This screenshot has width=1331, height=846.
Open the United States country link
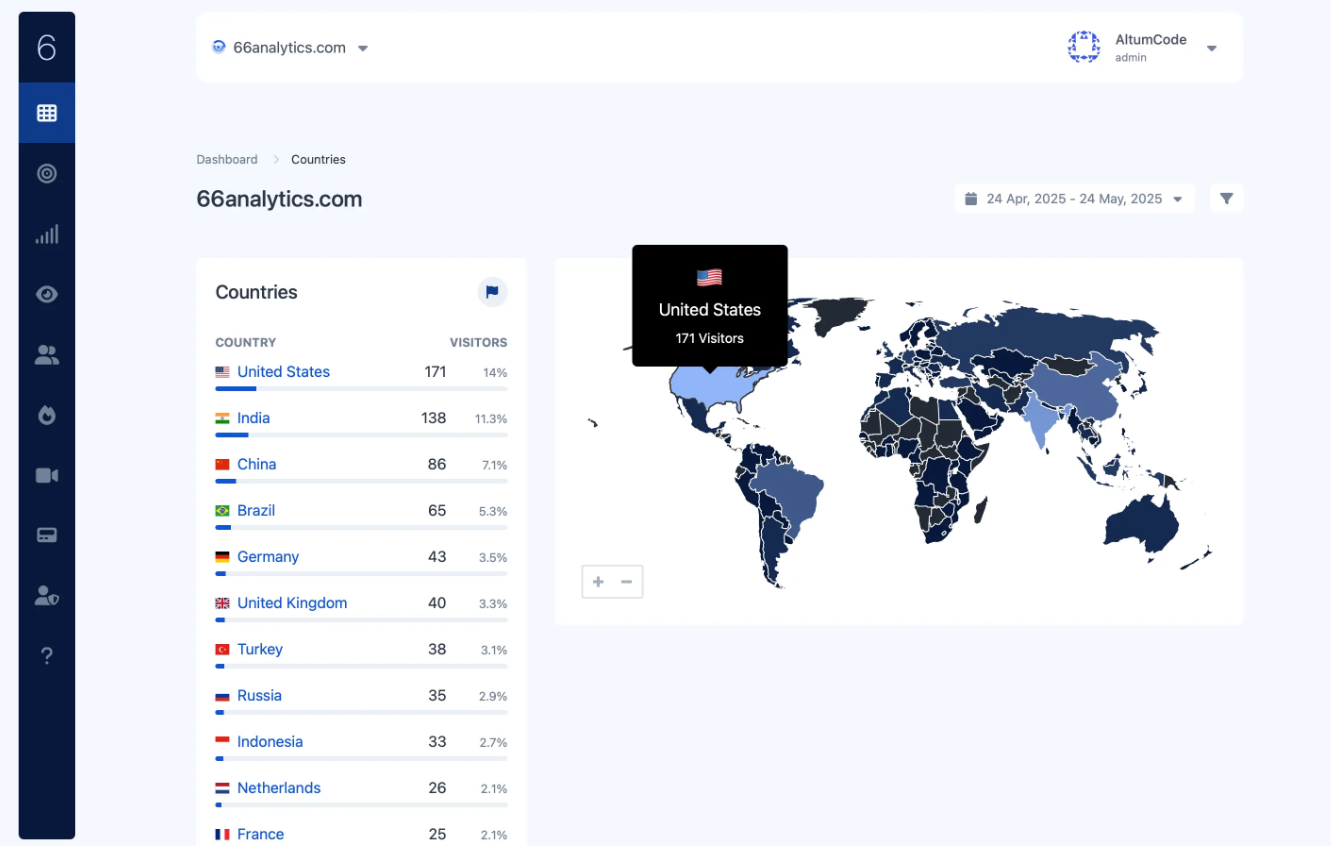pyautogui.click(x=283, y=372)
